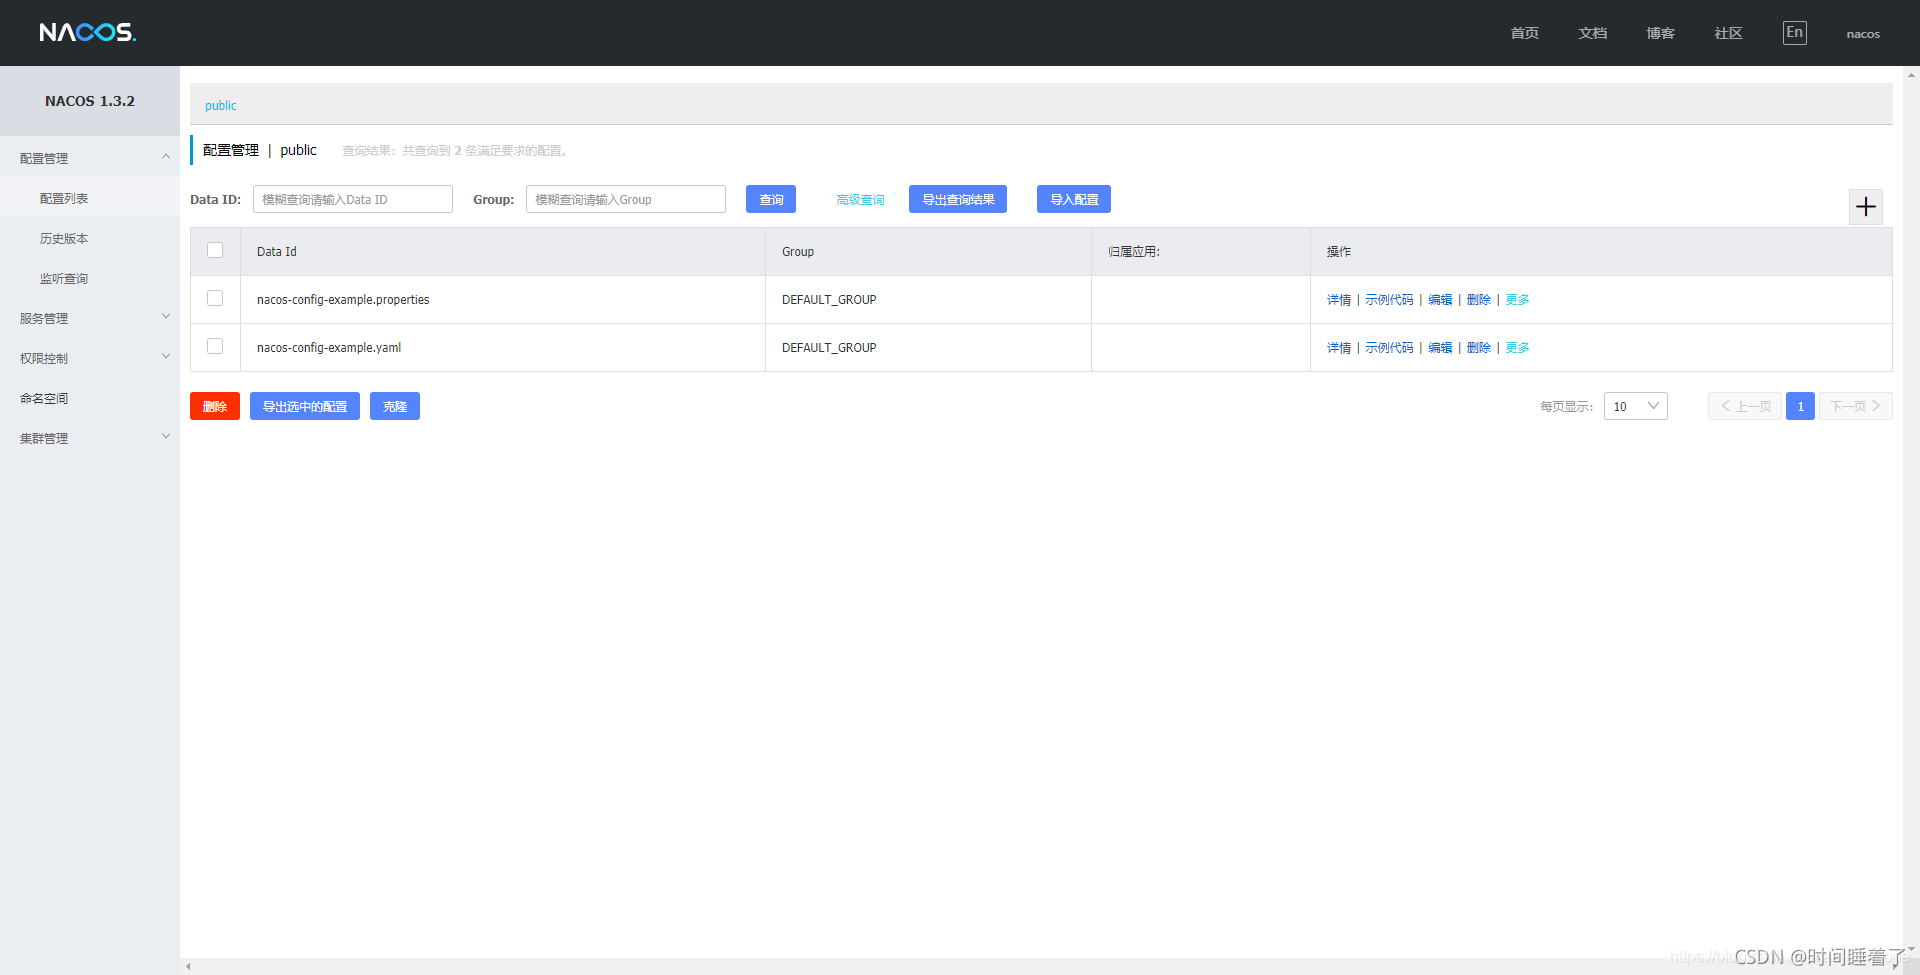Image resolution: width=1920 pixels, height=975 pixels.
Task: Click the 导出查询结果 button
Action: click(958, 199)
